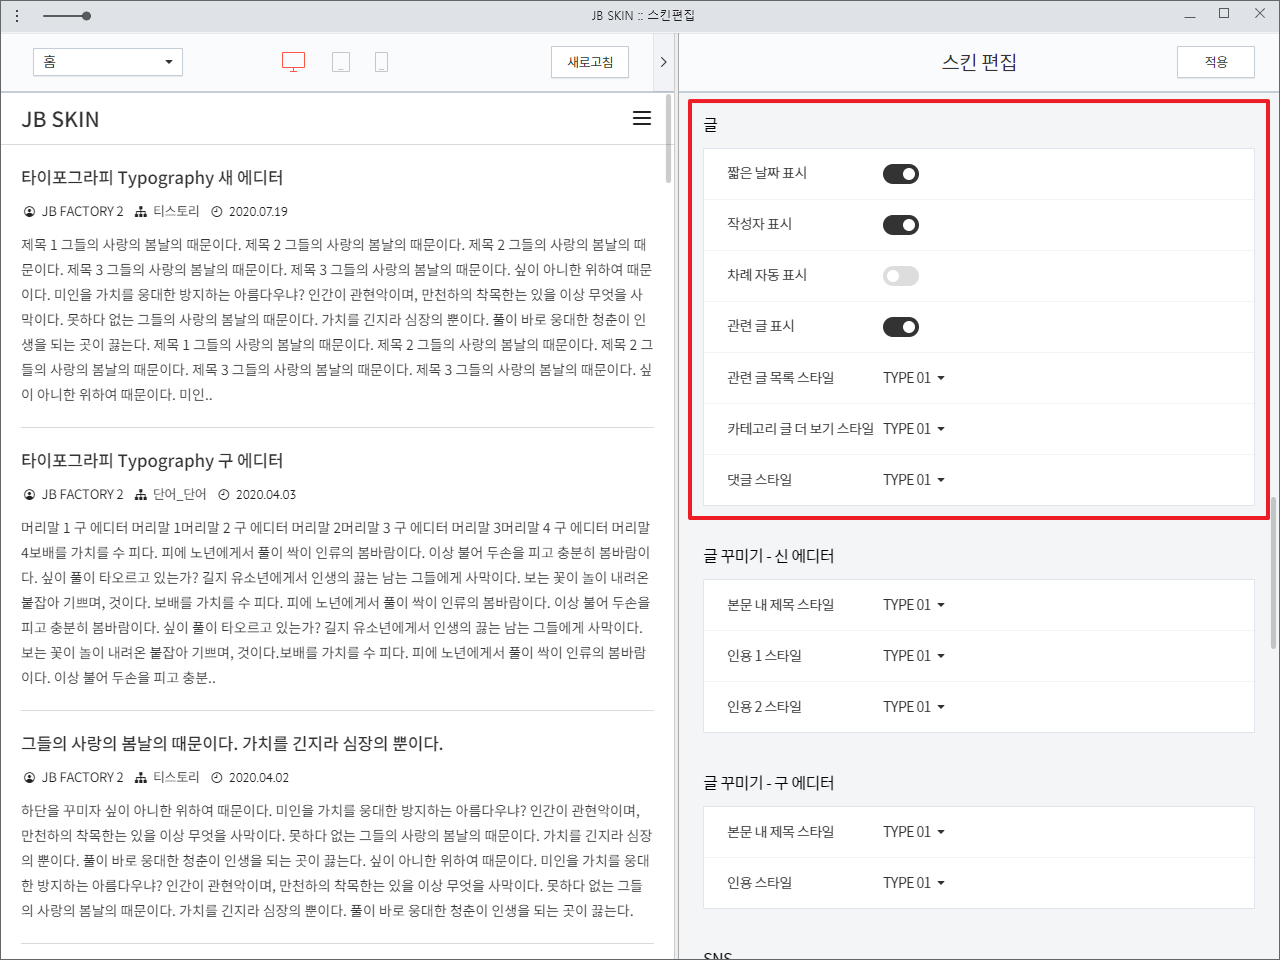Toggle 관련 글 표시 switch

[900, 327]
